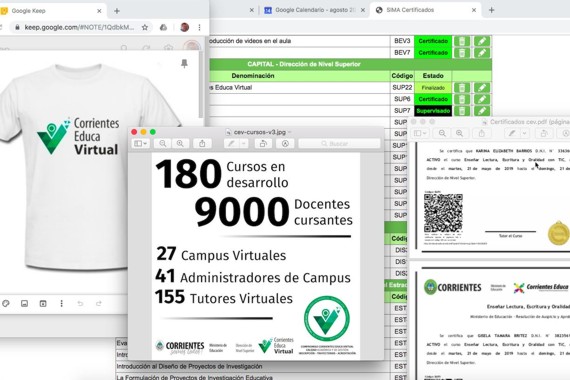Click the Estado column header

(433, 76)
